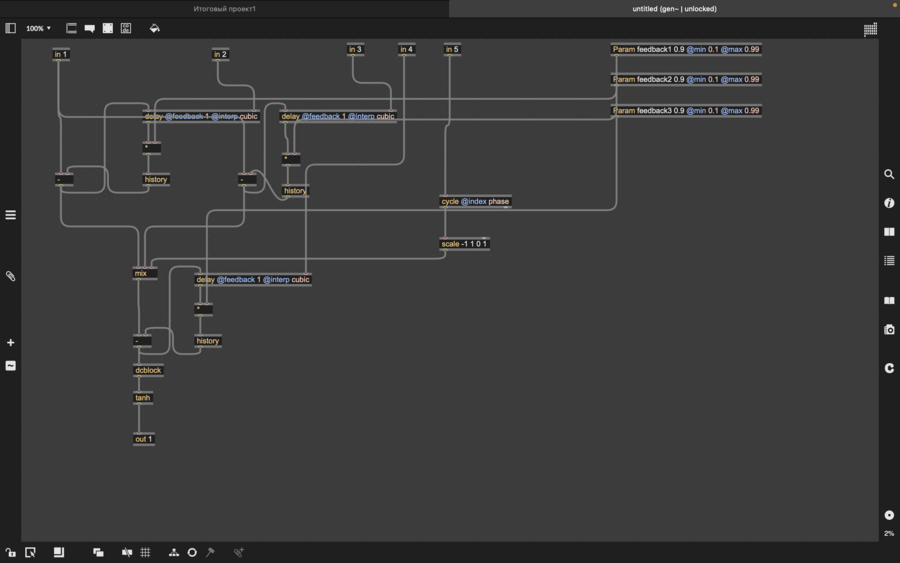This screenshot has width=900, height=563.
Task: Select the cycle @index phase object
Action: pyautogui.click(x=475, y=201)
